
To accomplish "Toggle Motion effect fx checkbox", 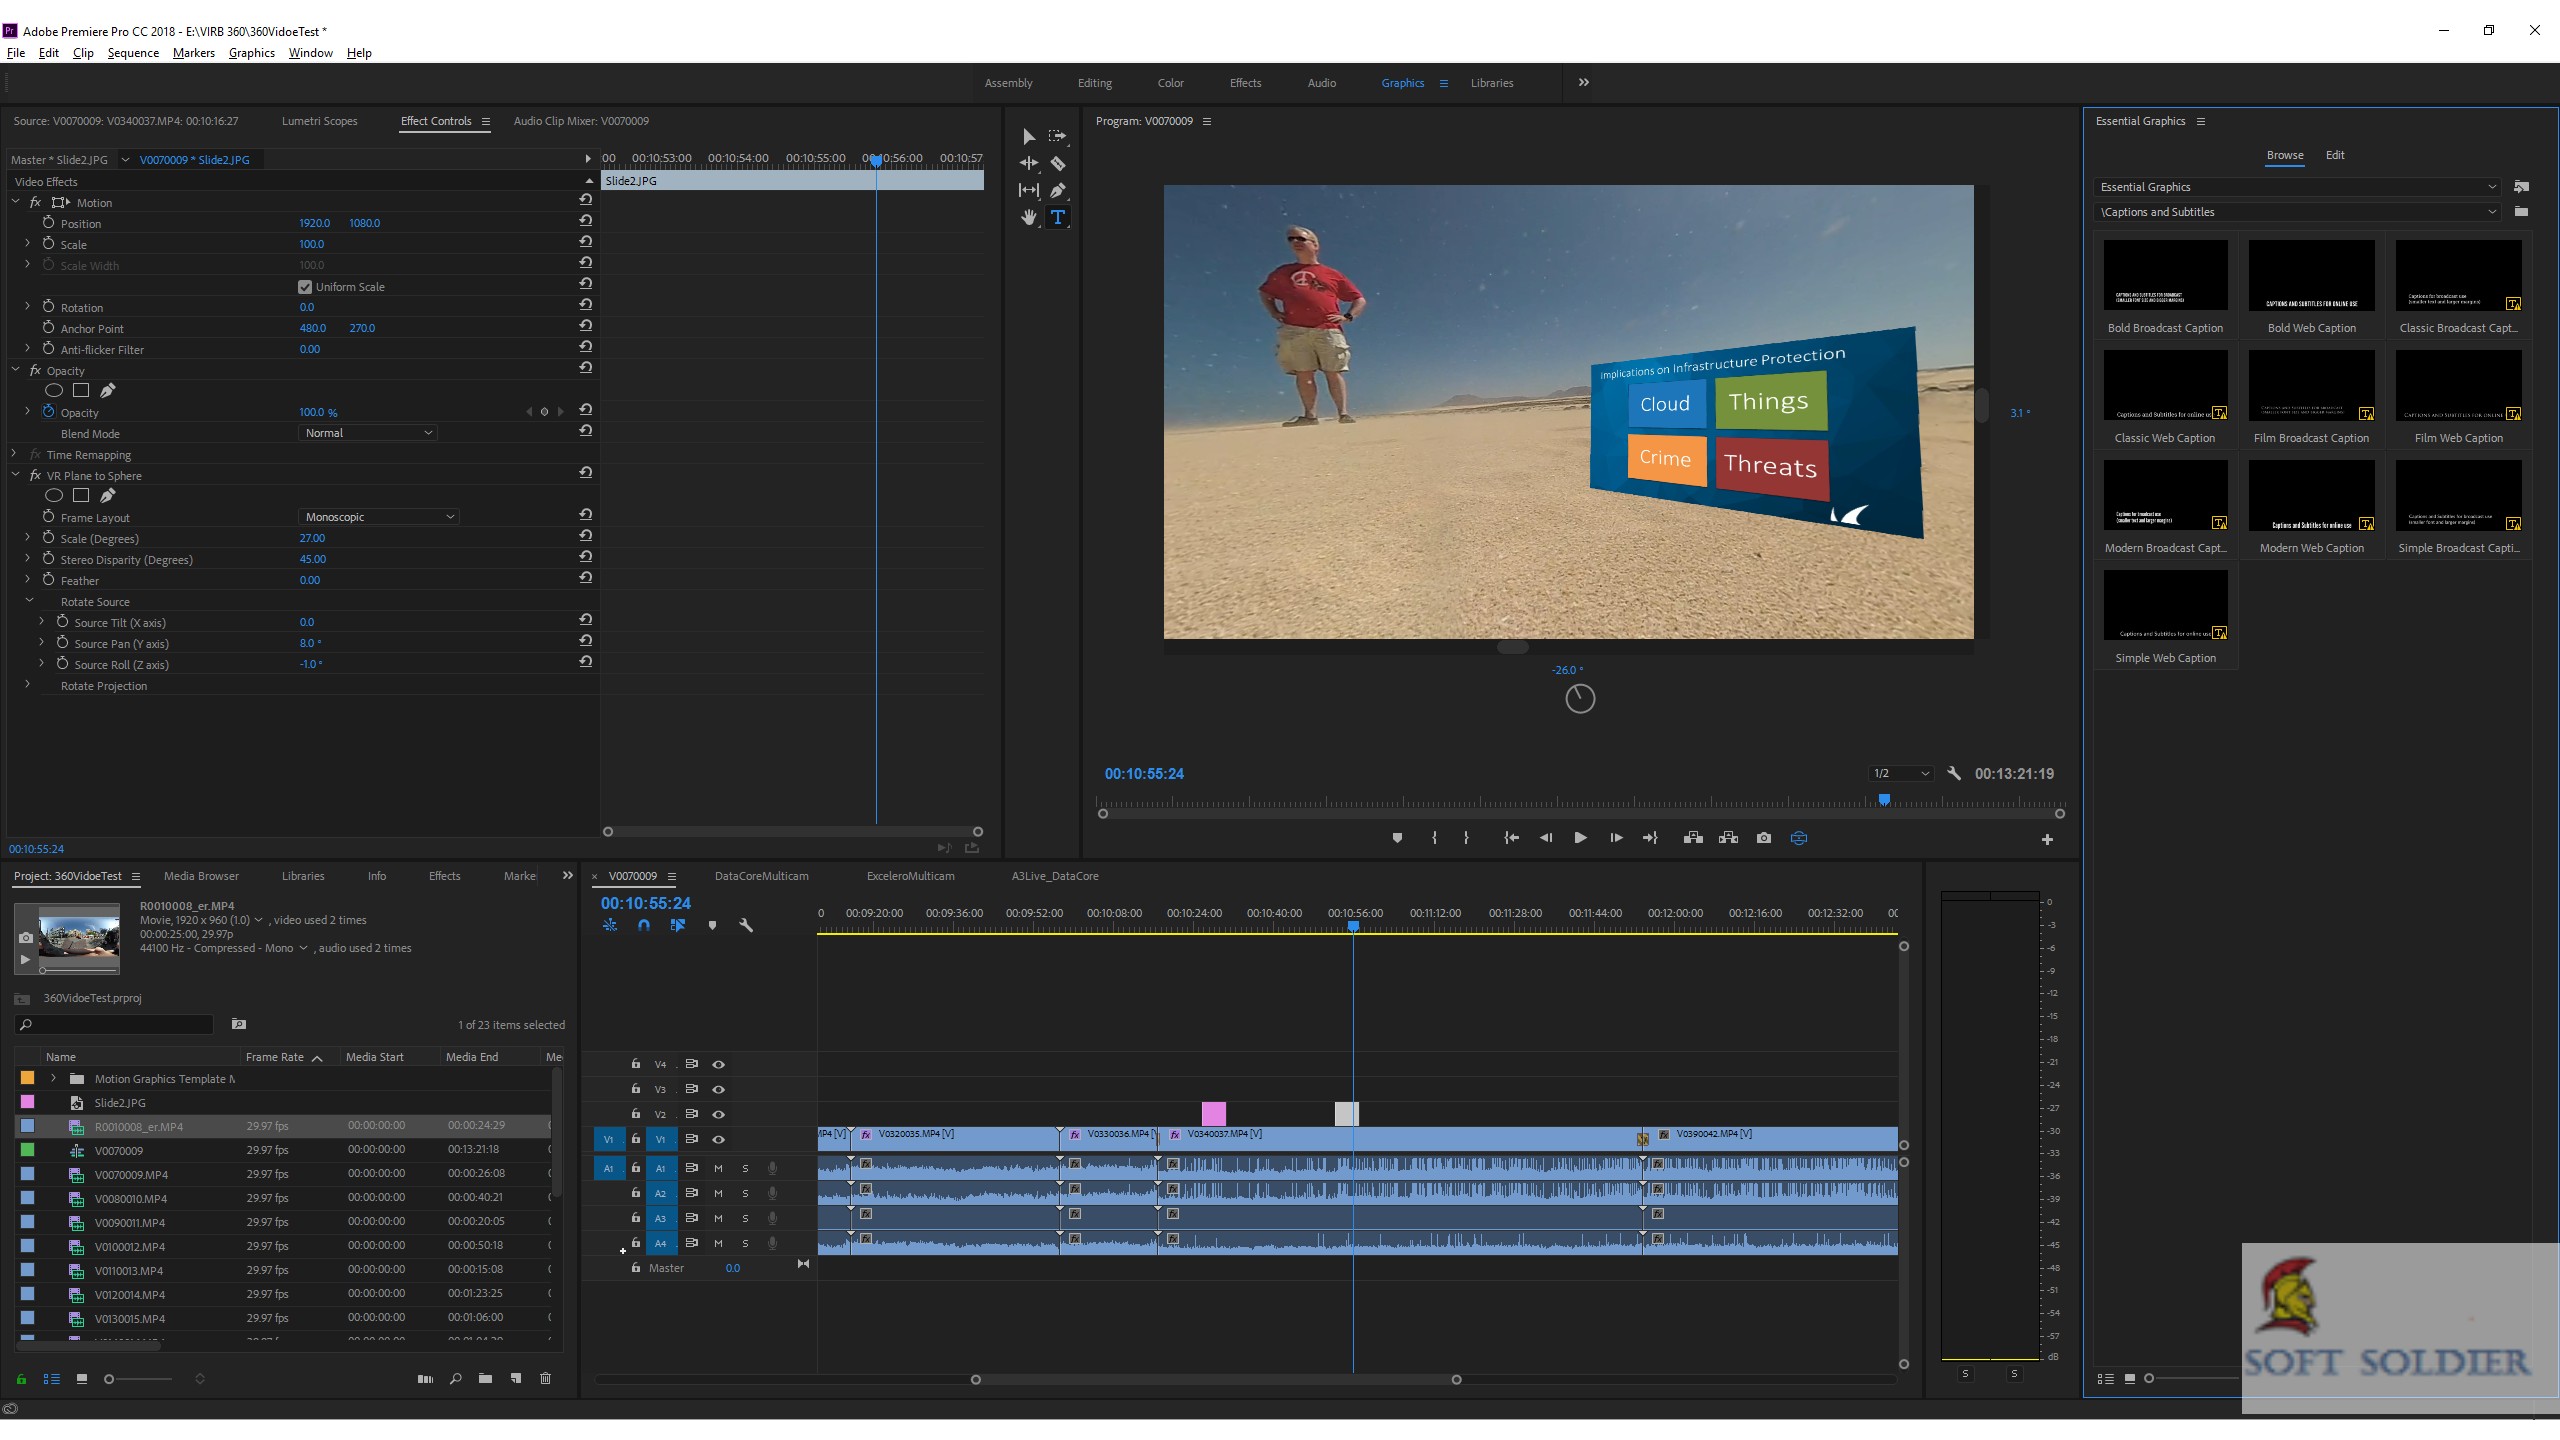I will (37, 200).
